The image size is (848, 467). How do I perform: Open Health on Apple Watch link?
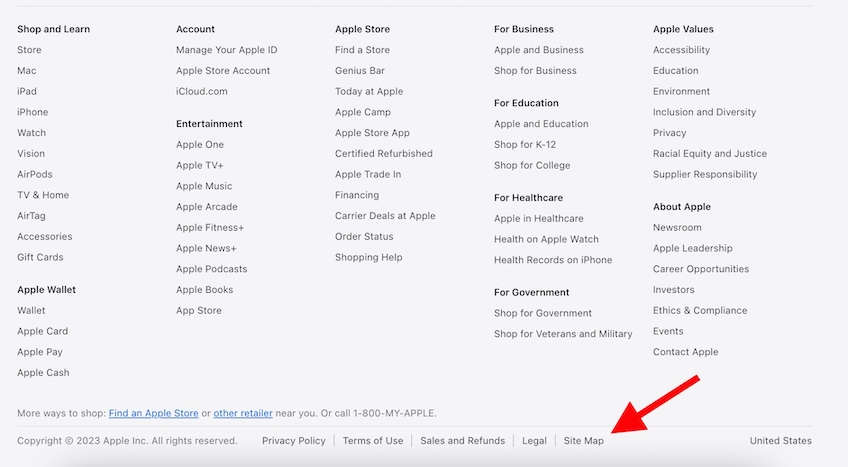pos(546,239)
